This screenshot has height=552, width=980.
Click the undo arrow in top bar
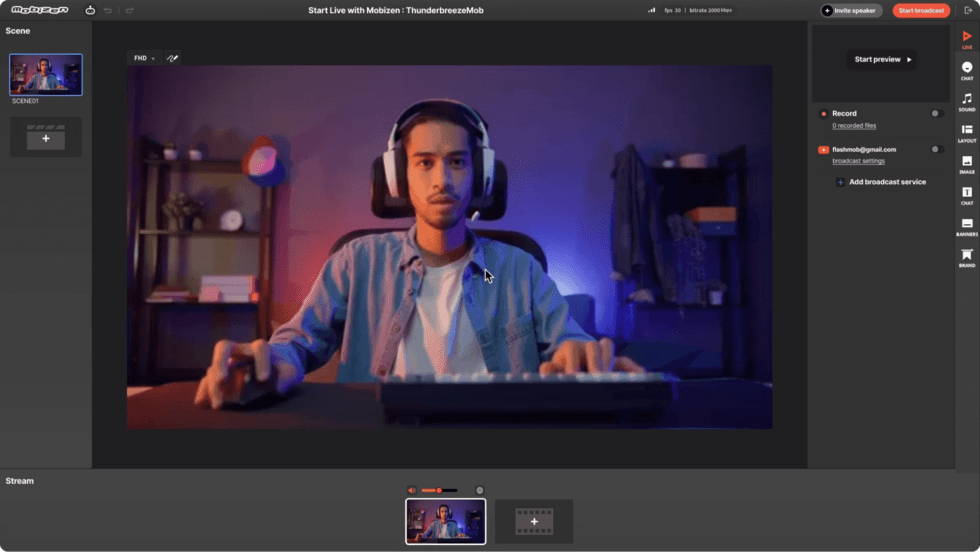tap(108, 10)
